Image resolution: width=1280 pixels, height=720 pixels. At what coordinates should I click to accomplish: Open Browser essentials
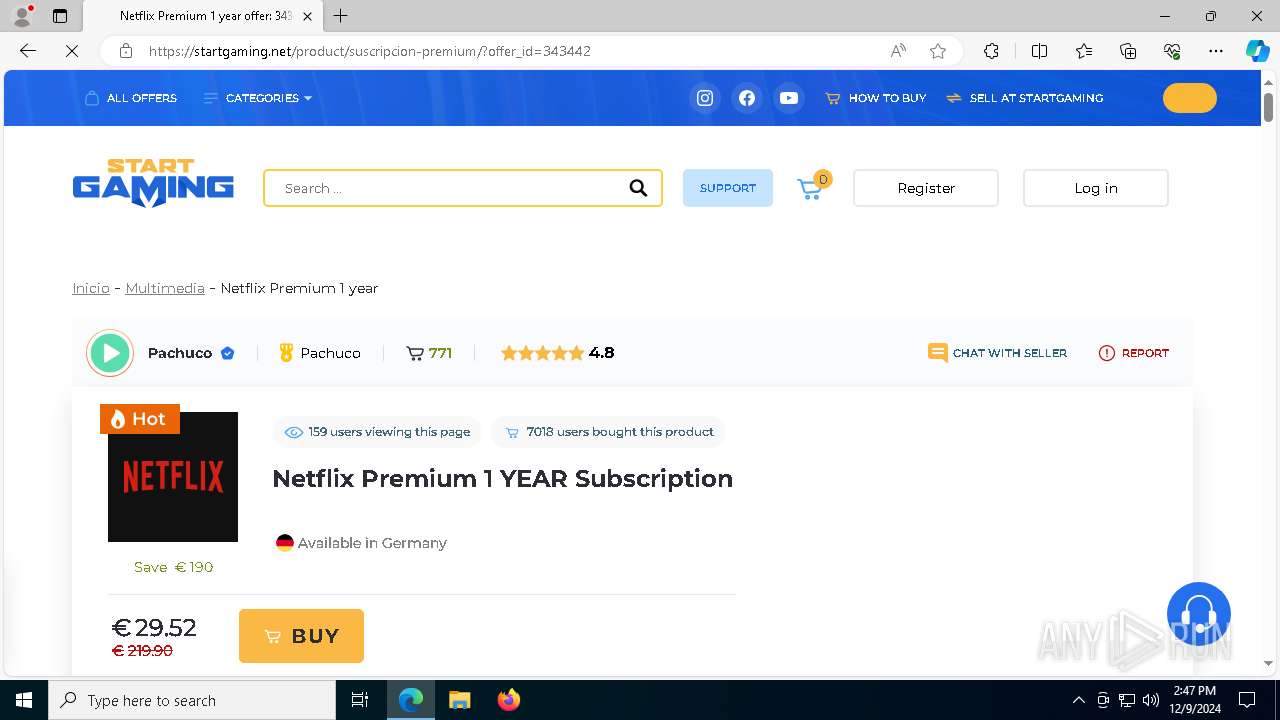(1172, 51)
